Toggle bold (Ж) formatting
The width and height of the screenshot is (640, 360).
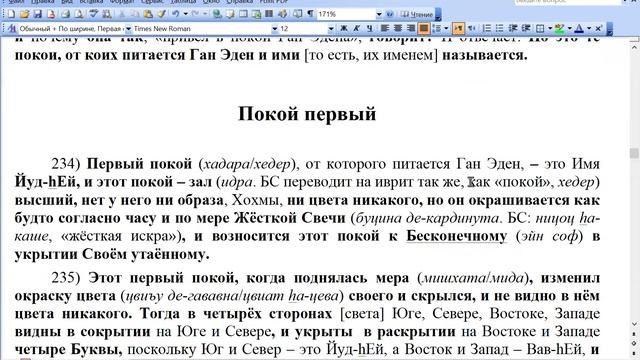tap(344, 29)
